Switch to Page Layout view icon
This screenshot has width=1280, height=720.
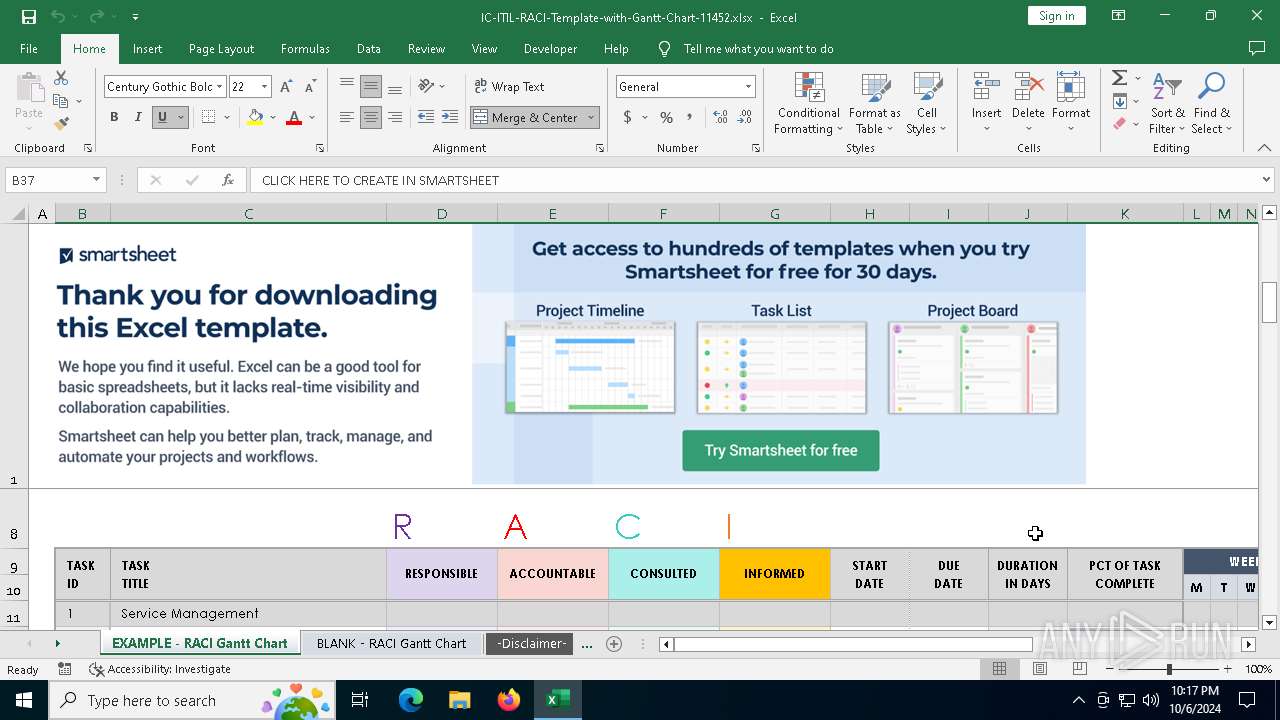[x=1040, y=669]
